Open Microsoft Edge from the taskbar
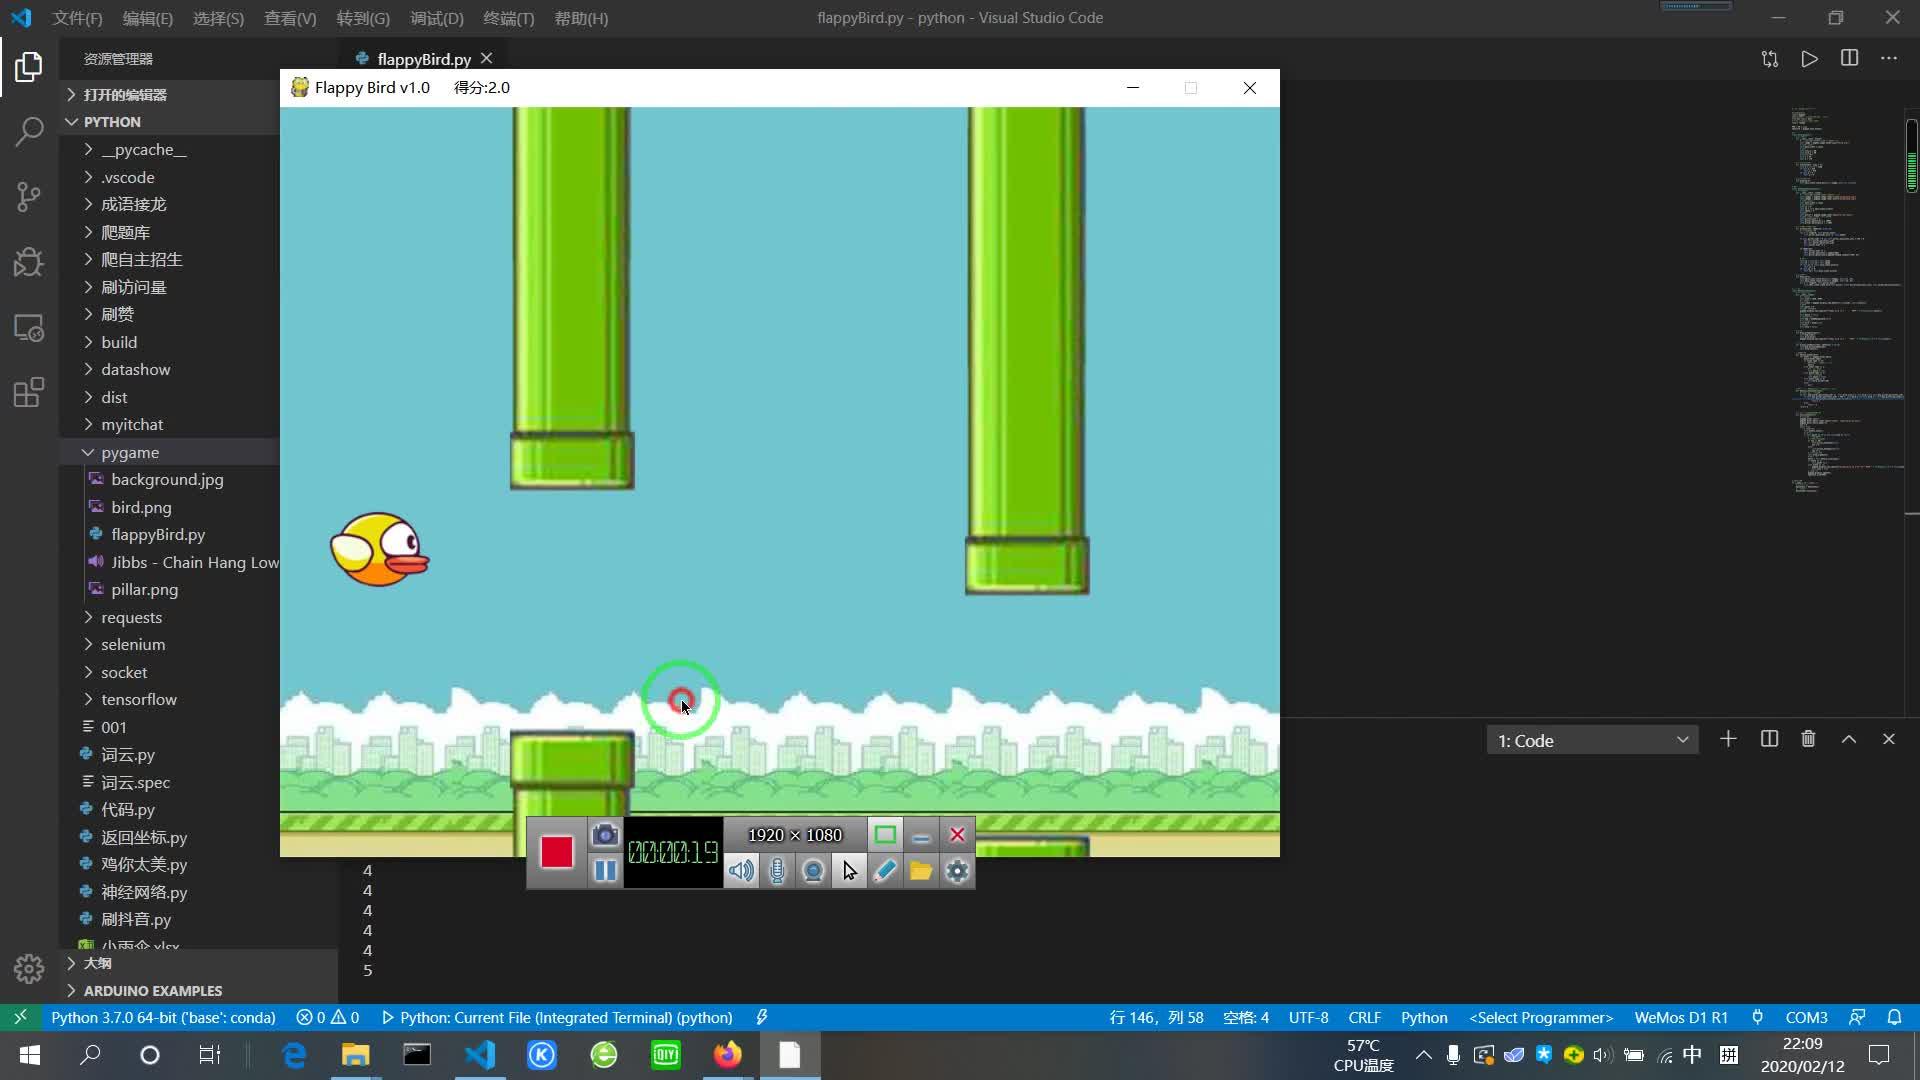This screenshot has height=1080, width=1920. pos(294,1055)
